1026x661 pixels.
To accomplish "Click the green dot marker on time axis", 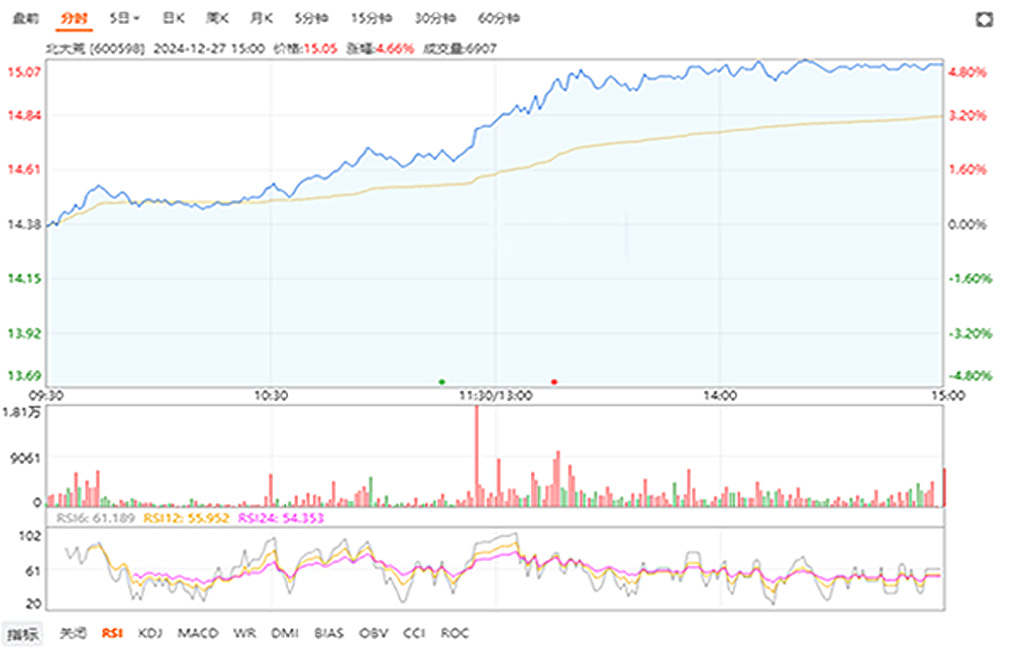I will pos(441,381).
